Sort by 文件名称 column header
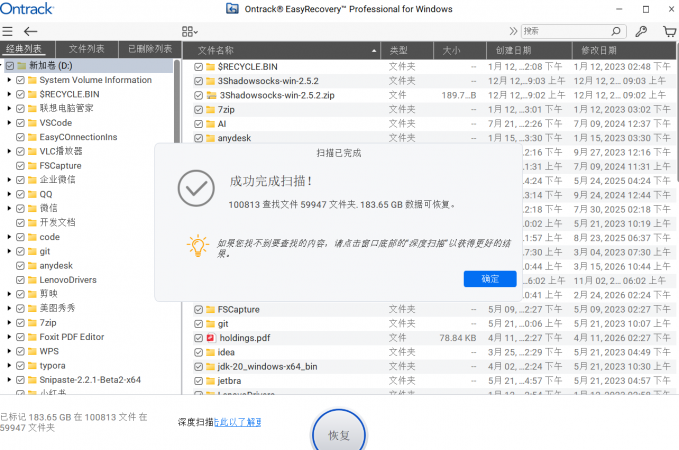The height and width of the screenshot is (450, 679). click(282, 50)
